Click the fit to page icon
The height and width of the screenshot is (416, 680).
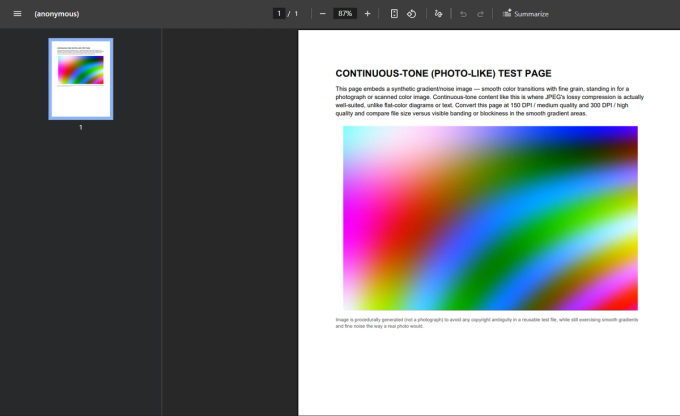click(x=394, y=14)
